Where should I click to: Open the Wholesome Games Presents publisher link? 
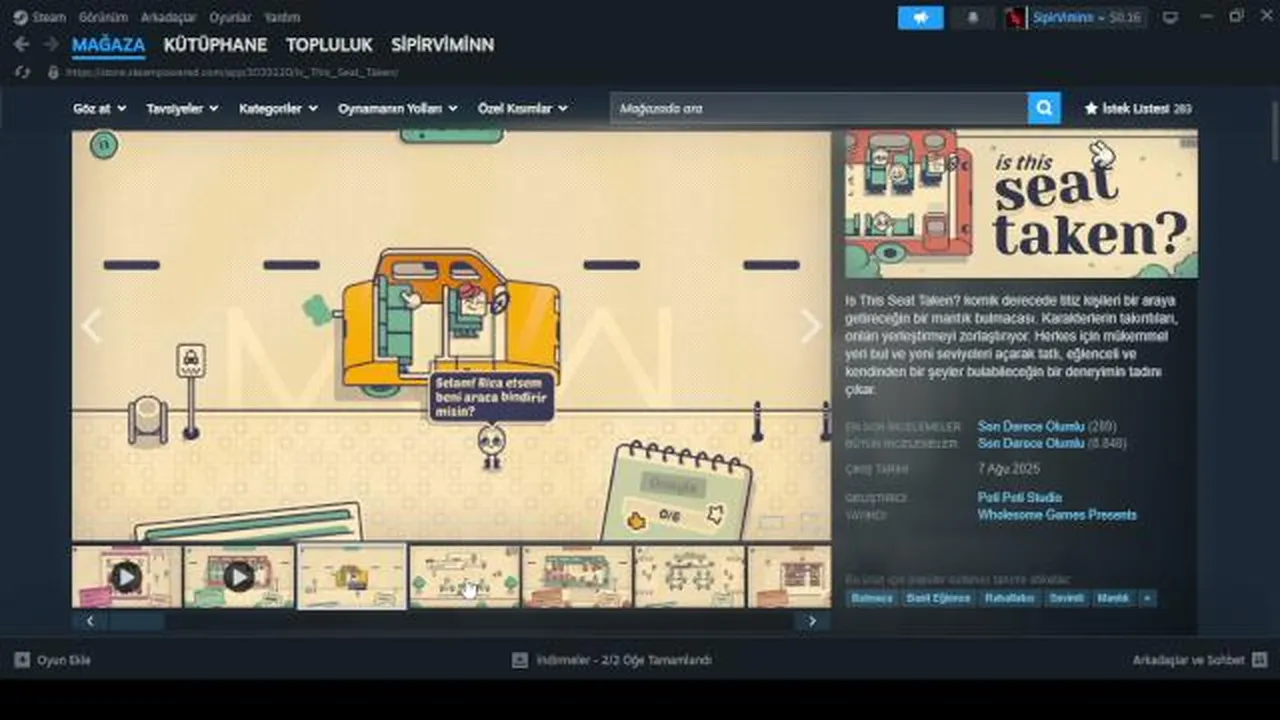(1057, 515)
